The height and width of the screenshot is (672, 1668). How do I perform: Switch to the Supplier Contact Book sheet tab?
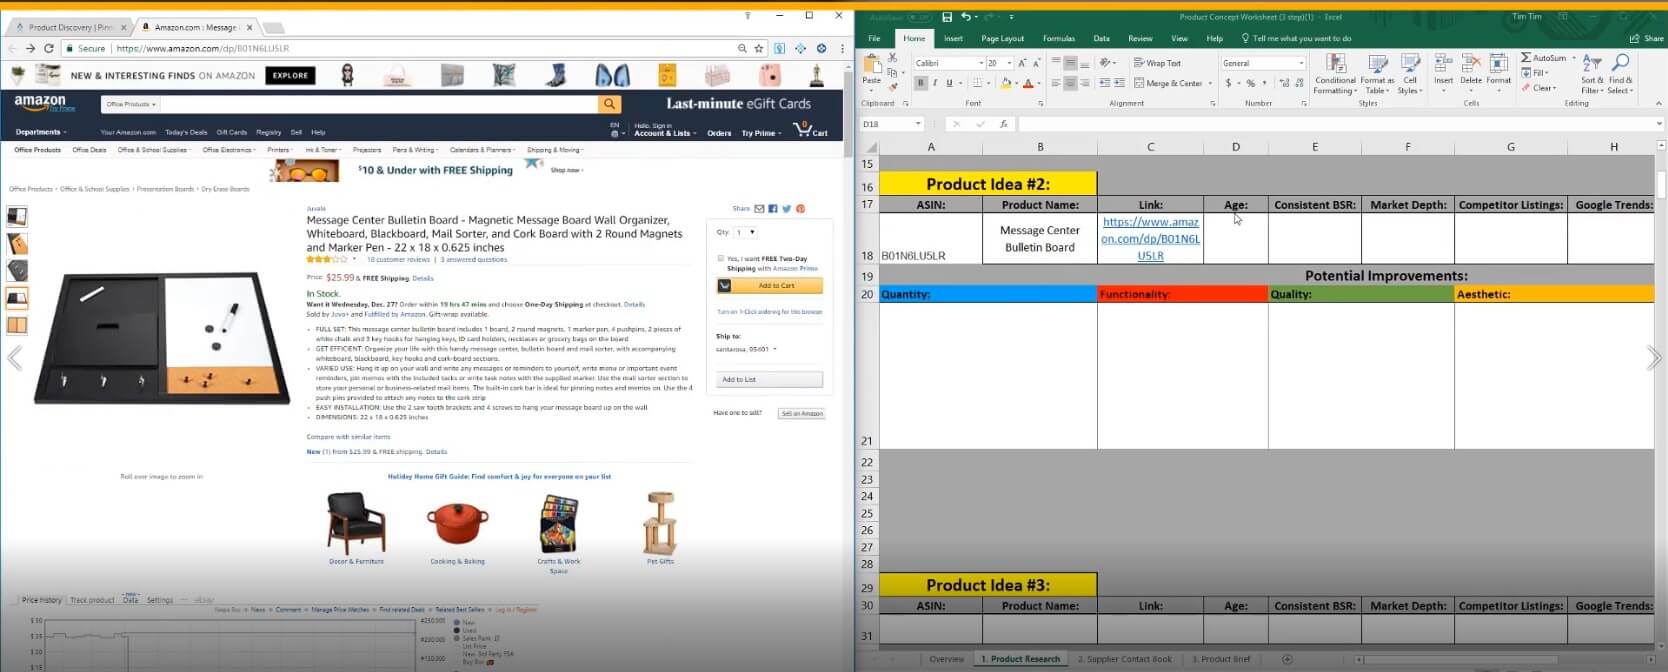tap(1125, 659)
